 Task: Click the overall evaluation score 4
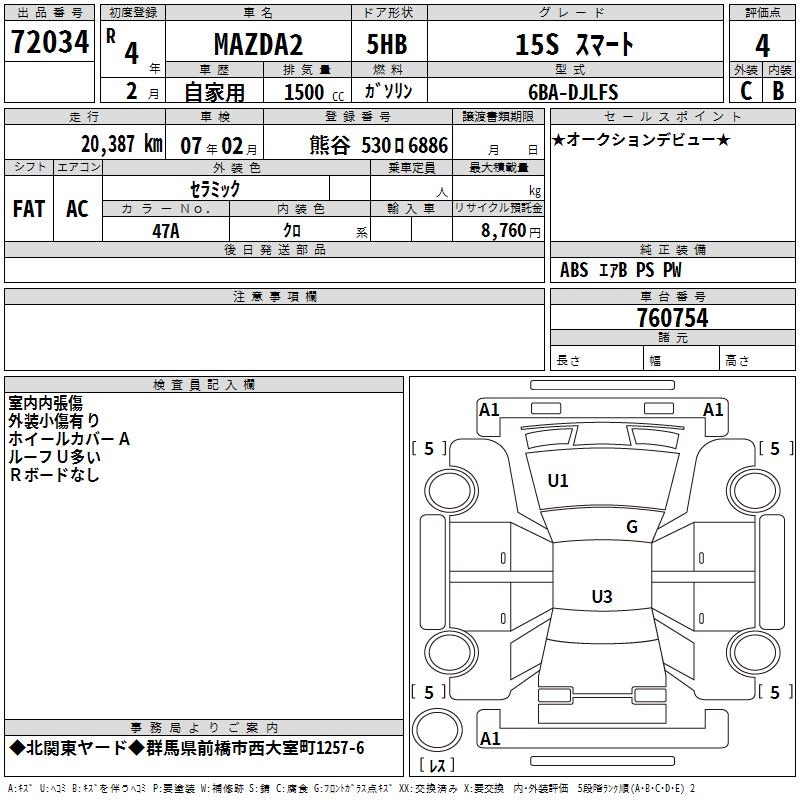[762, 45]
